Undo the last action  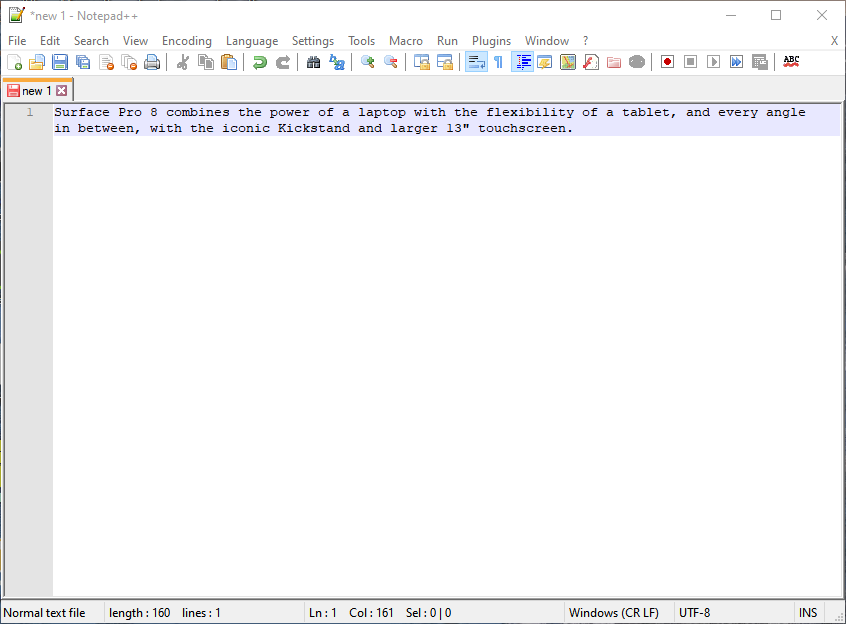pos(260,63)
